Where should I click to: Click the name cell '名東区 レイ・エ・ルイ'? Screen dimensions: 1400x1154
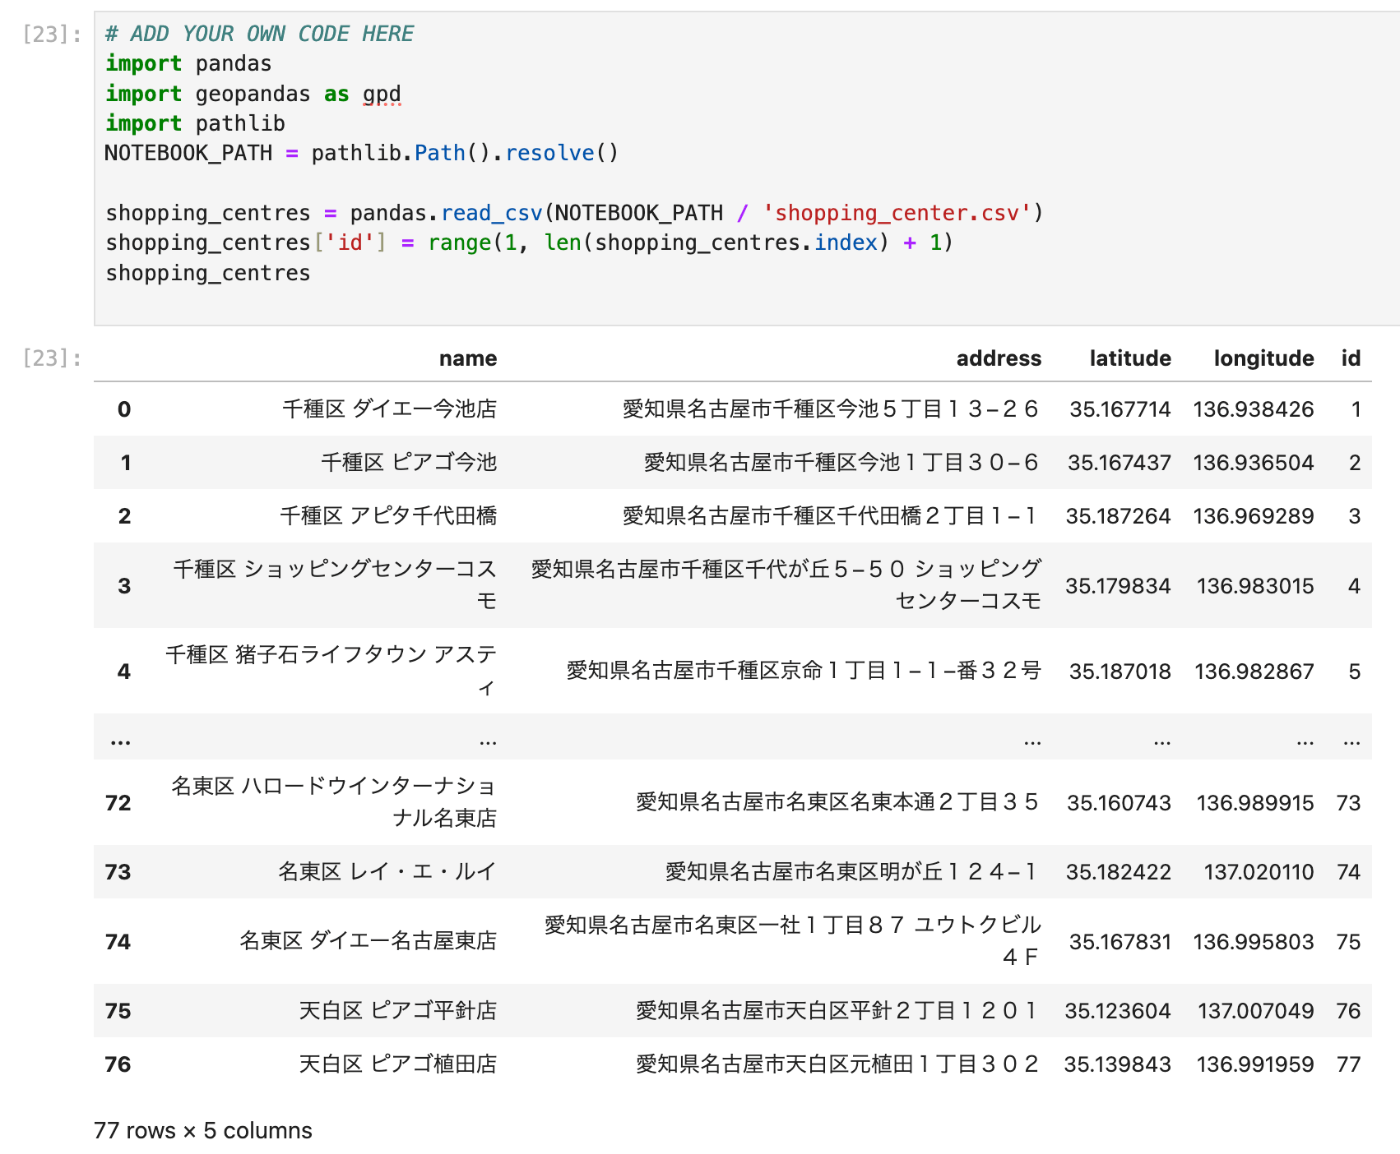tap(387, 872)
